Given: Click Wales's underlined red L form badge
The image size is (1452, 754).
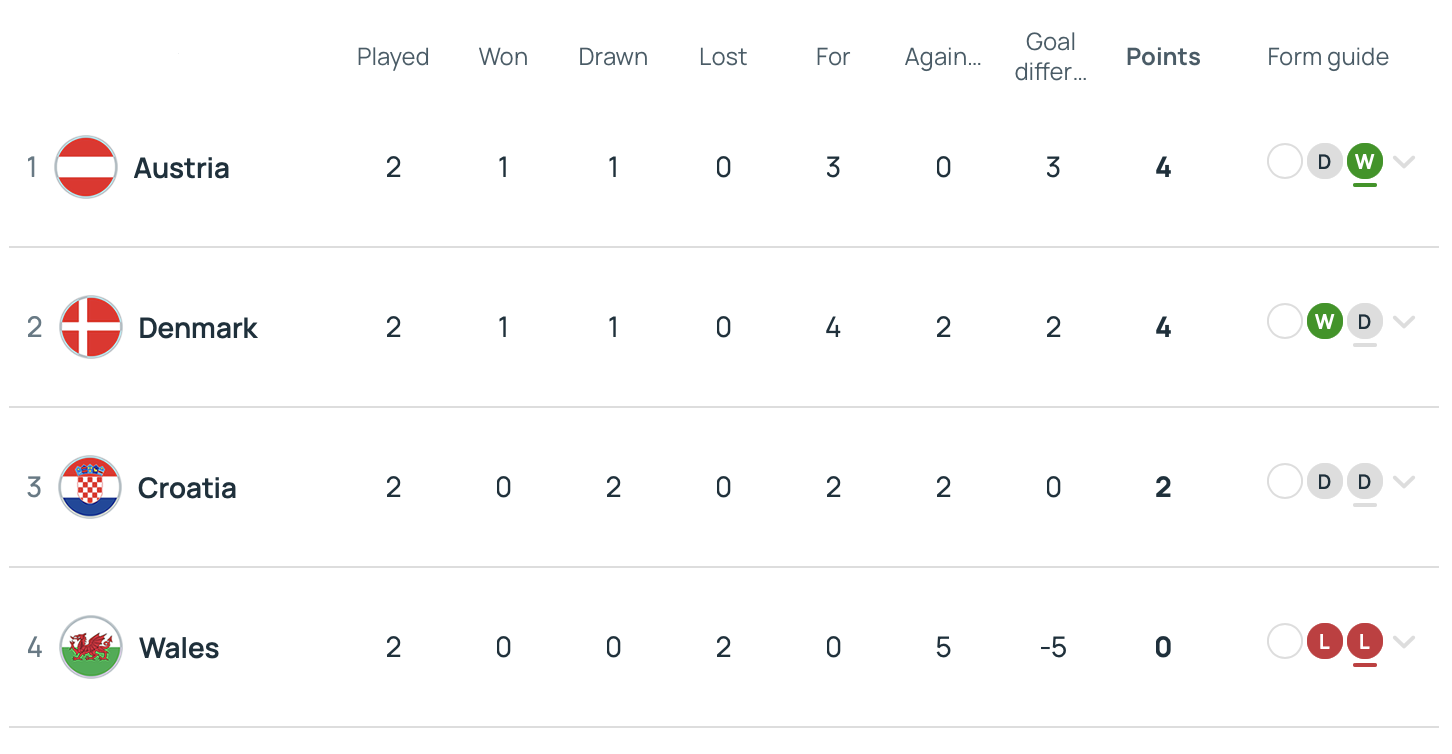Looking at the screenshot, I should coord(1364,641).
